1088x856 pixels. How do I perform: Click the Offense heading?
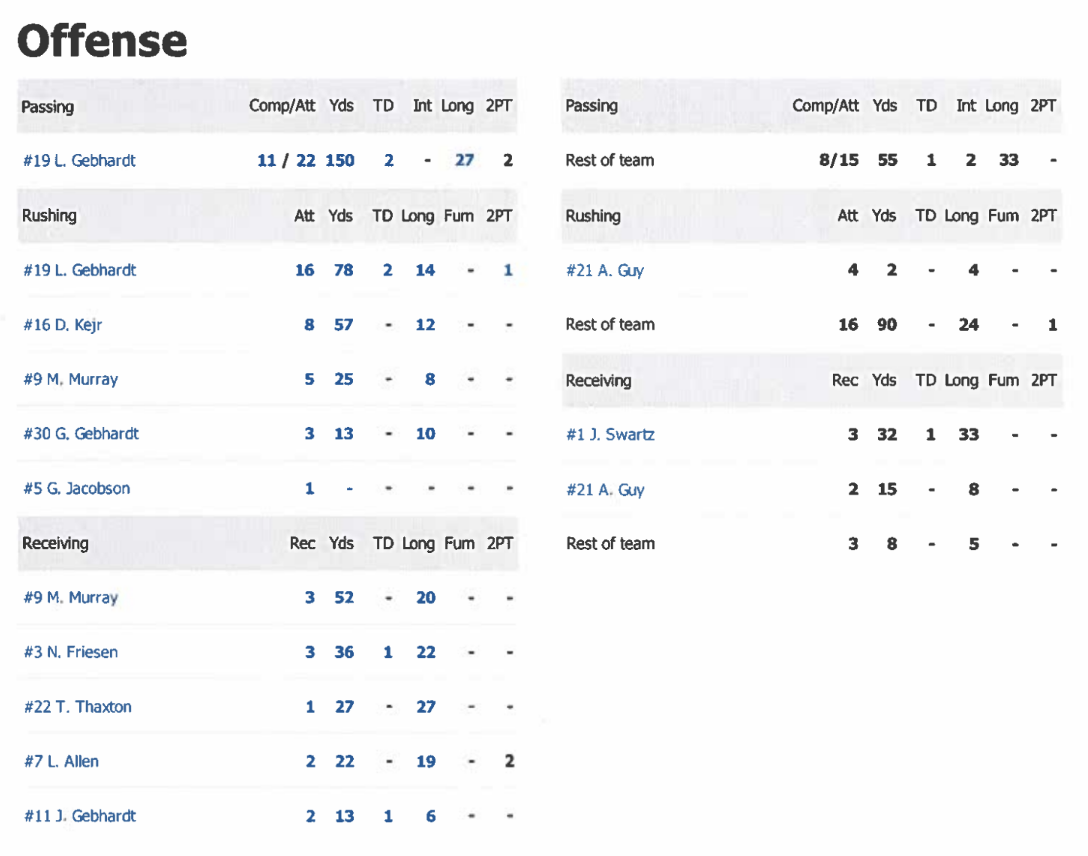(102, 41)
